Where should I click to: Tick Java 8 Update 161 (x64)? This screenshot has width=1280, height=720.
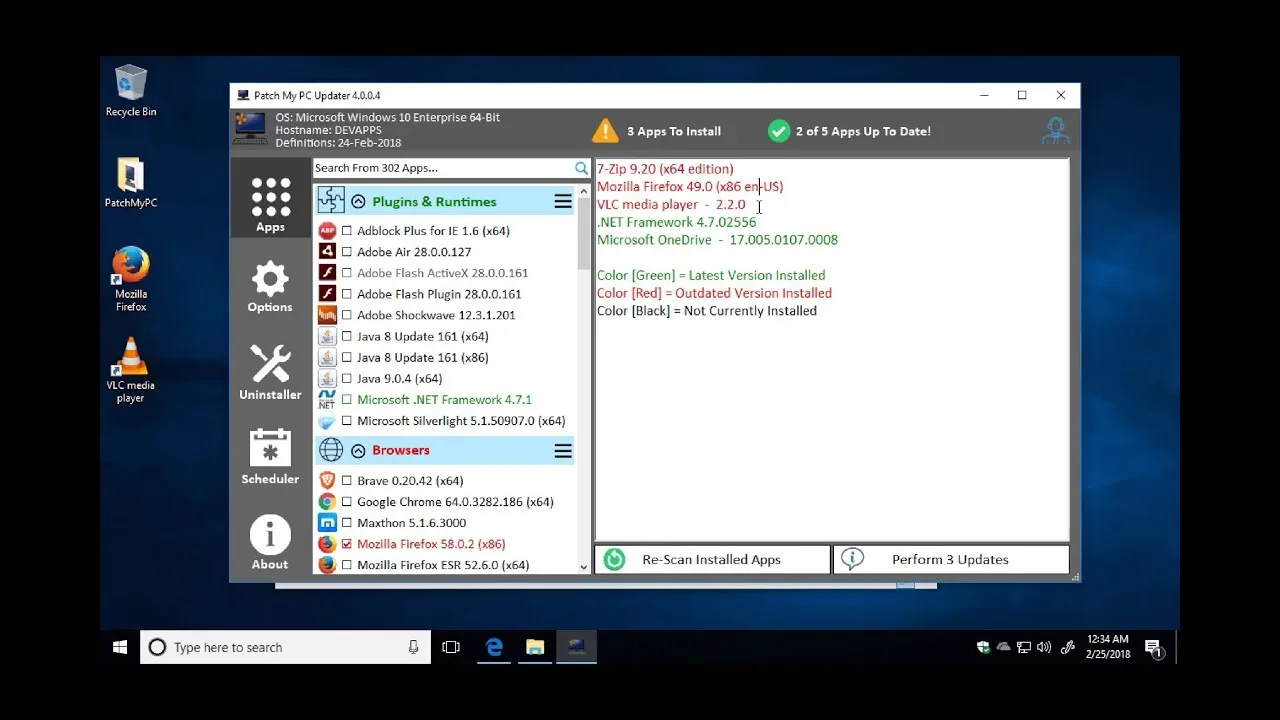347,336
